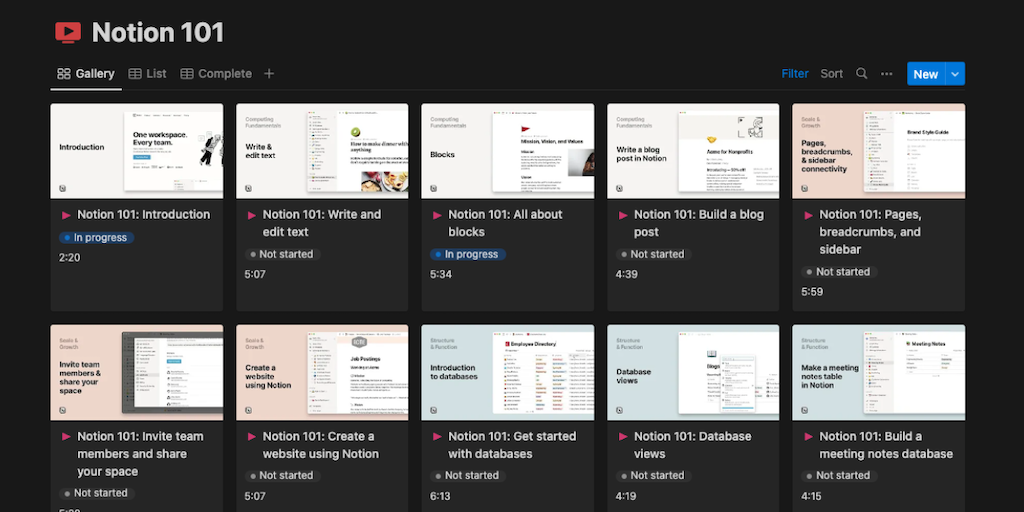Click the Notion 101 page heading
The image size is (1024, 512).
[158, 32]
